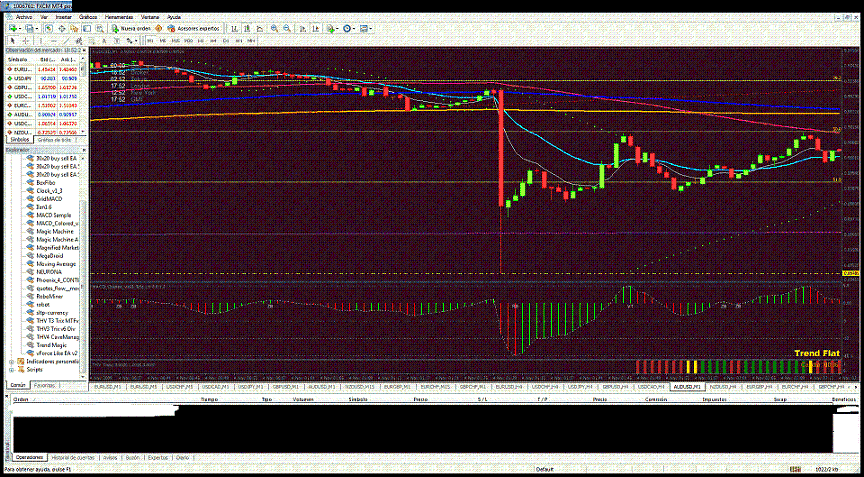Expand the Scripts tree node
This screenshot has height=477, width=864.
tap(11, 368)
